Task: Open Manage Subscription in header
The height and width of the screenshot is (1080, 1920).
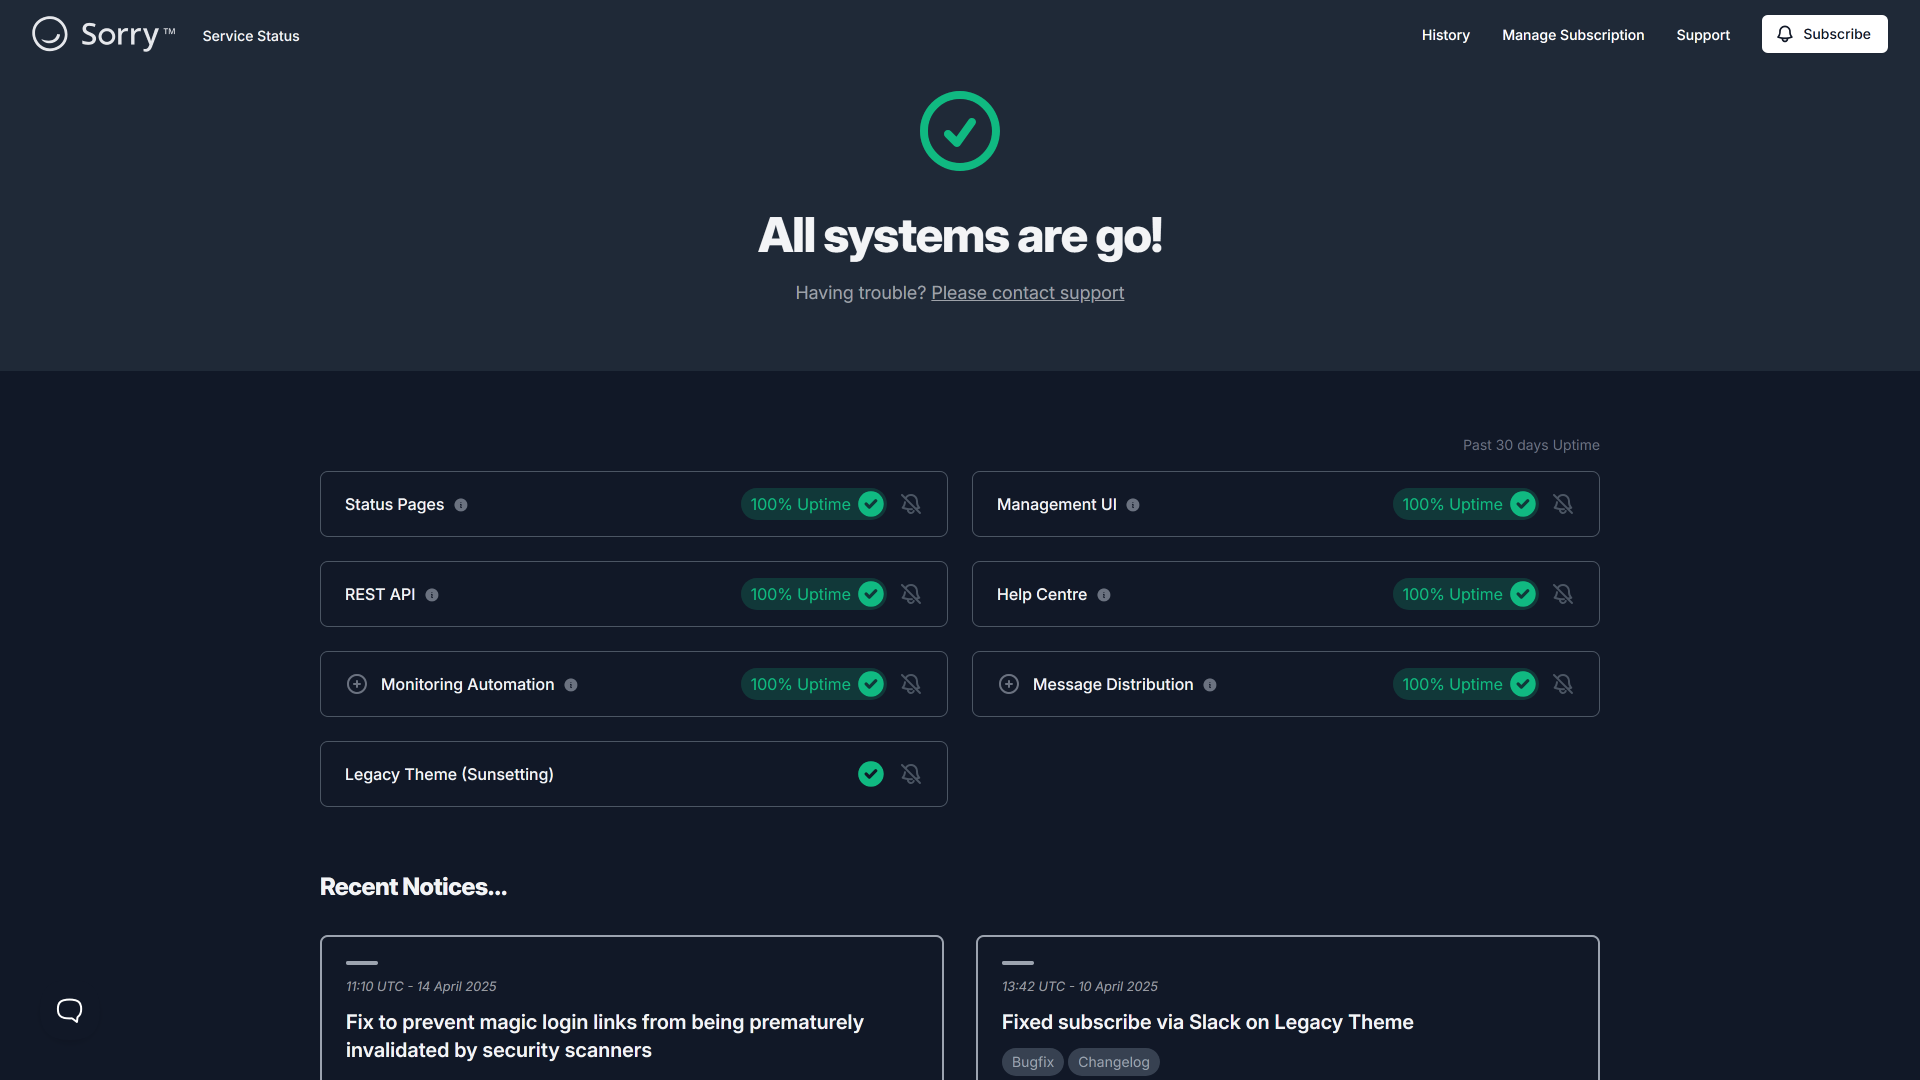Action: point(1573,35)
